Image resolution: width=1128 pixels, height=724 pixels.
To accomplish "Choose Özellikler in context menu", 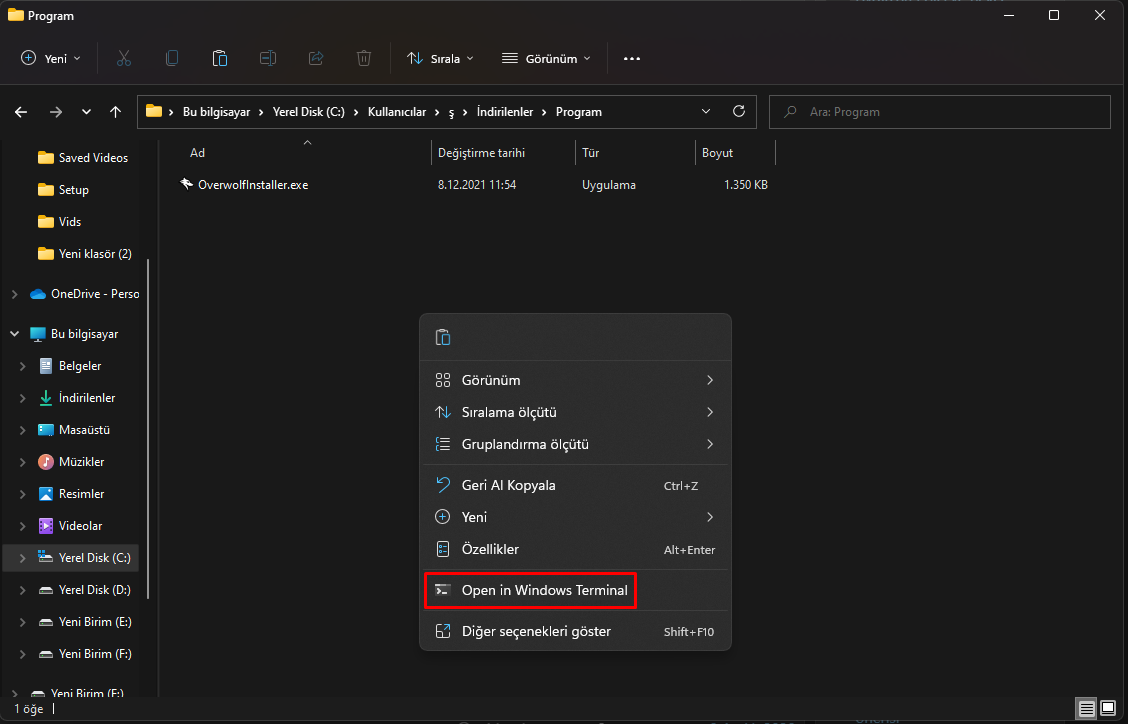I will [576, 549].
